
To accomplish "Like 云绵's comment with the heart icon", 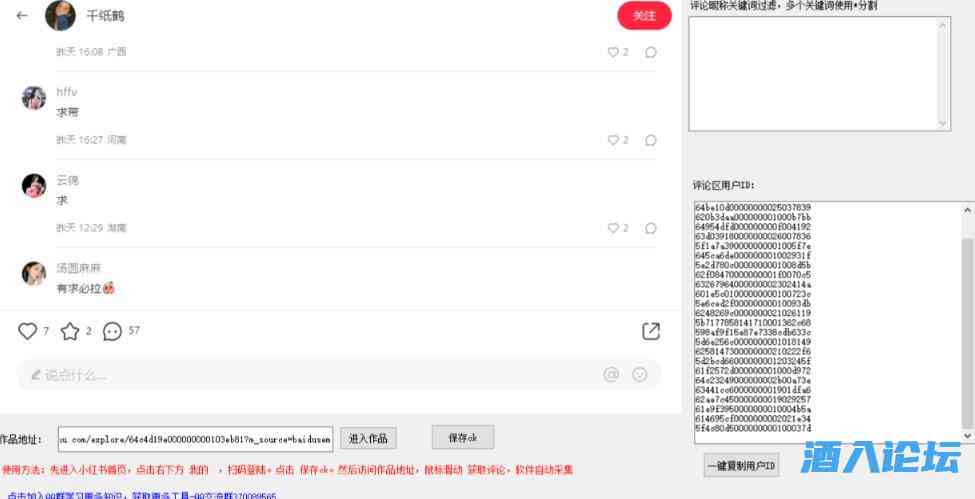I will coord(613,228).
